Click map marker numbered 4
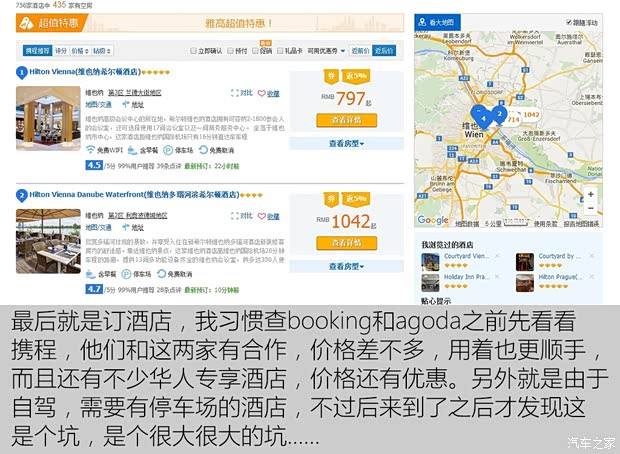The width and height of the screenshot is (620, 454). [483, 118]
